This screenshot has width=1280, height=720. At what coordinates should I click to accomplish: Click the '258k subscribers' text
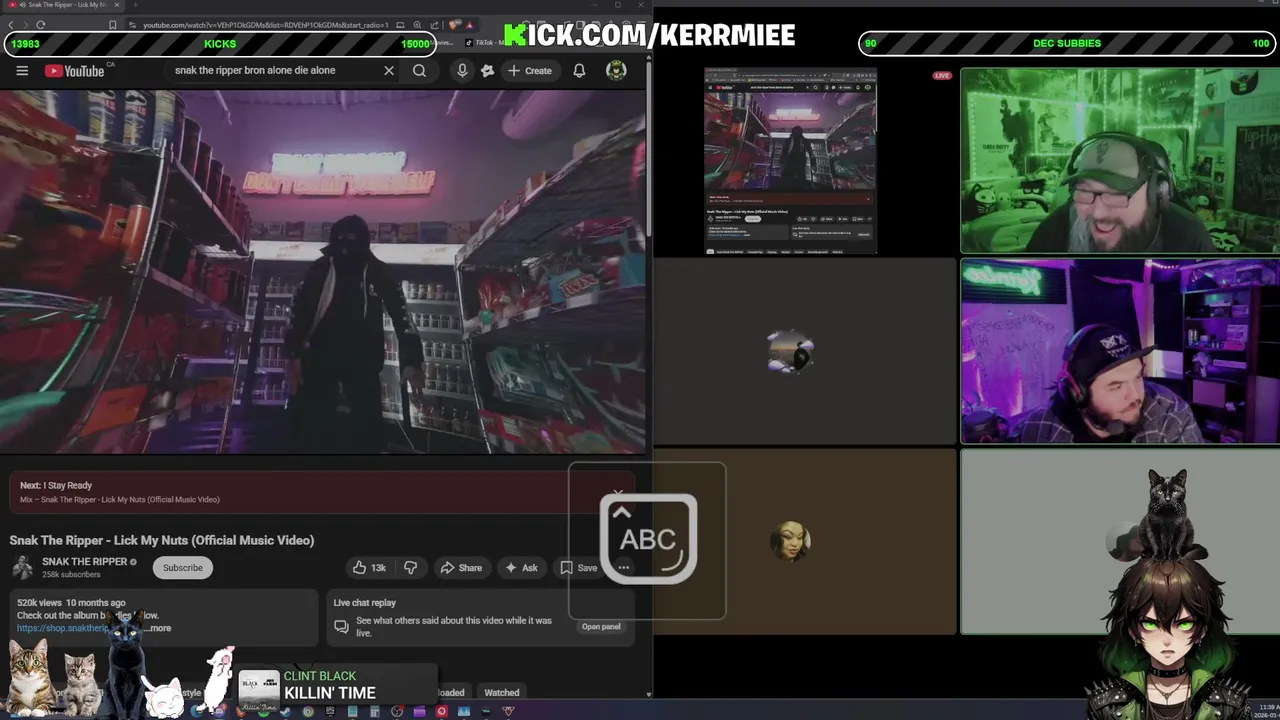tap(71, 575)
